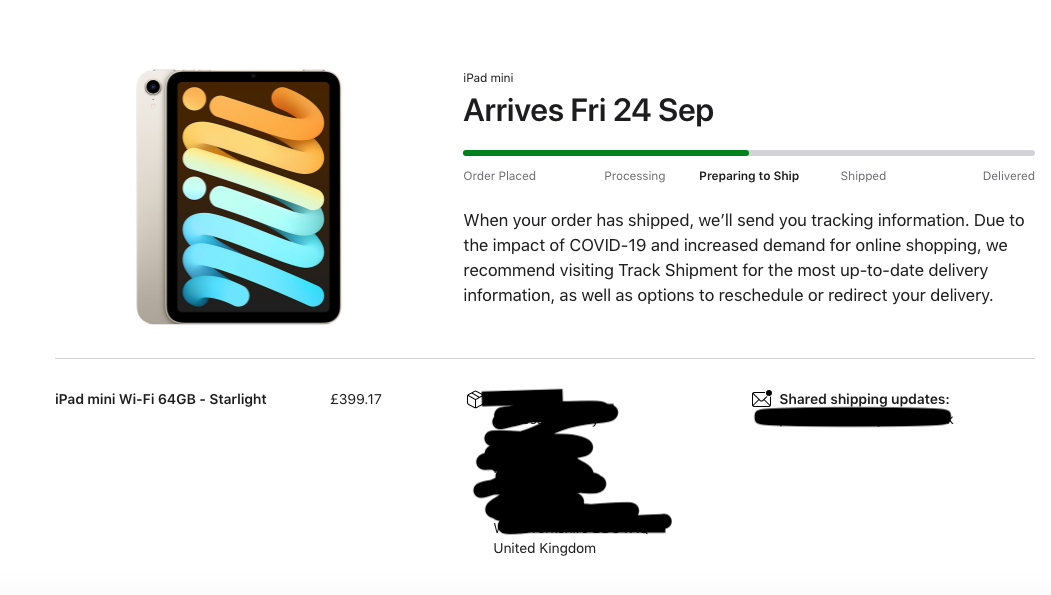The height and width of the screenshot is (595, 1051).
Task: Click the redacted shipping updates email
Action: [853, 418]
